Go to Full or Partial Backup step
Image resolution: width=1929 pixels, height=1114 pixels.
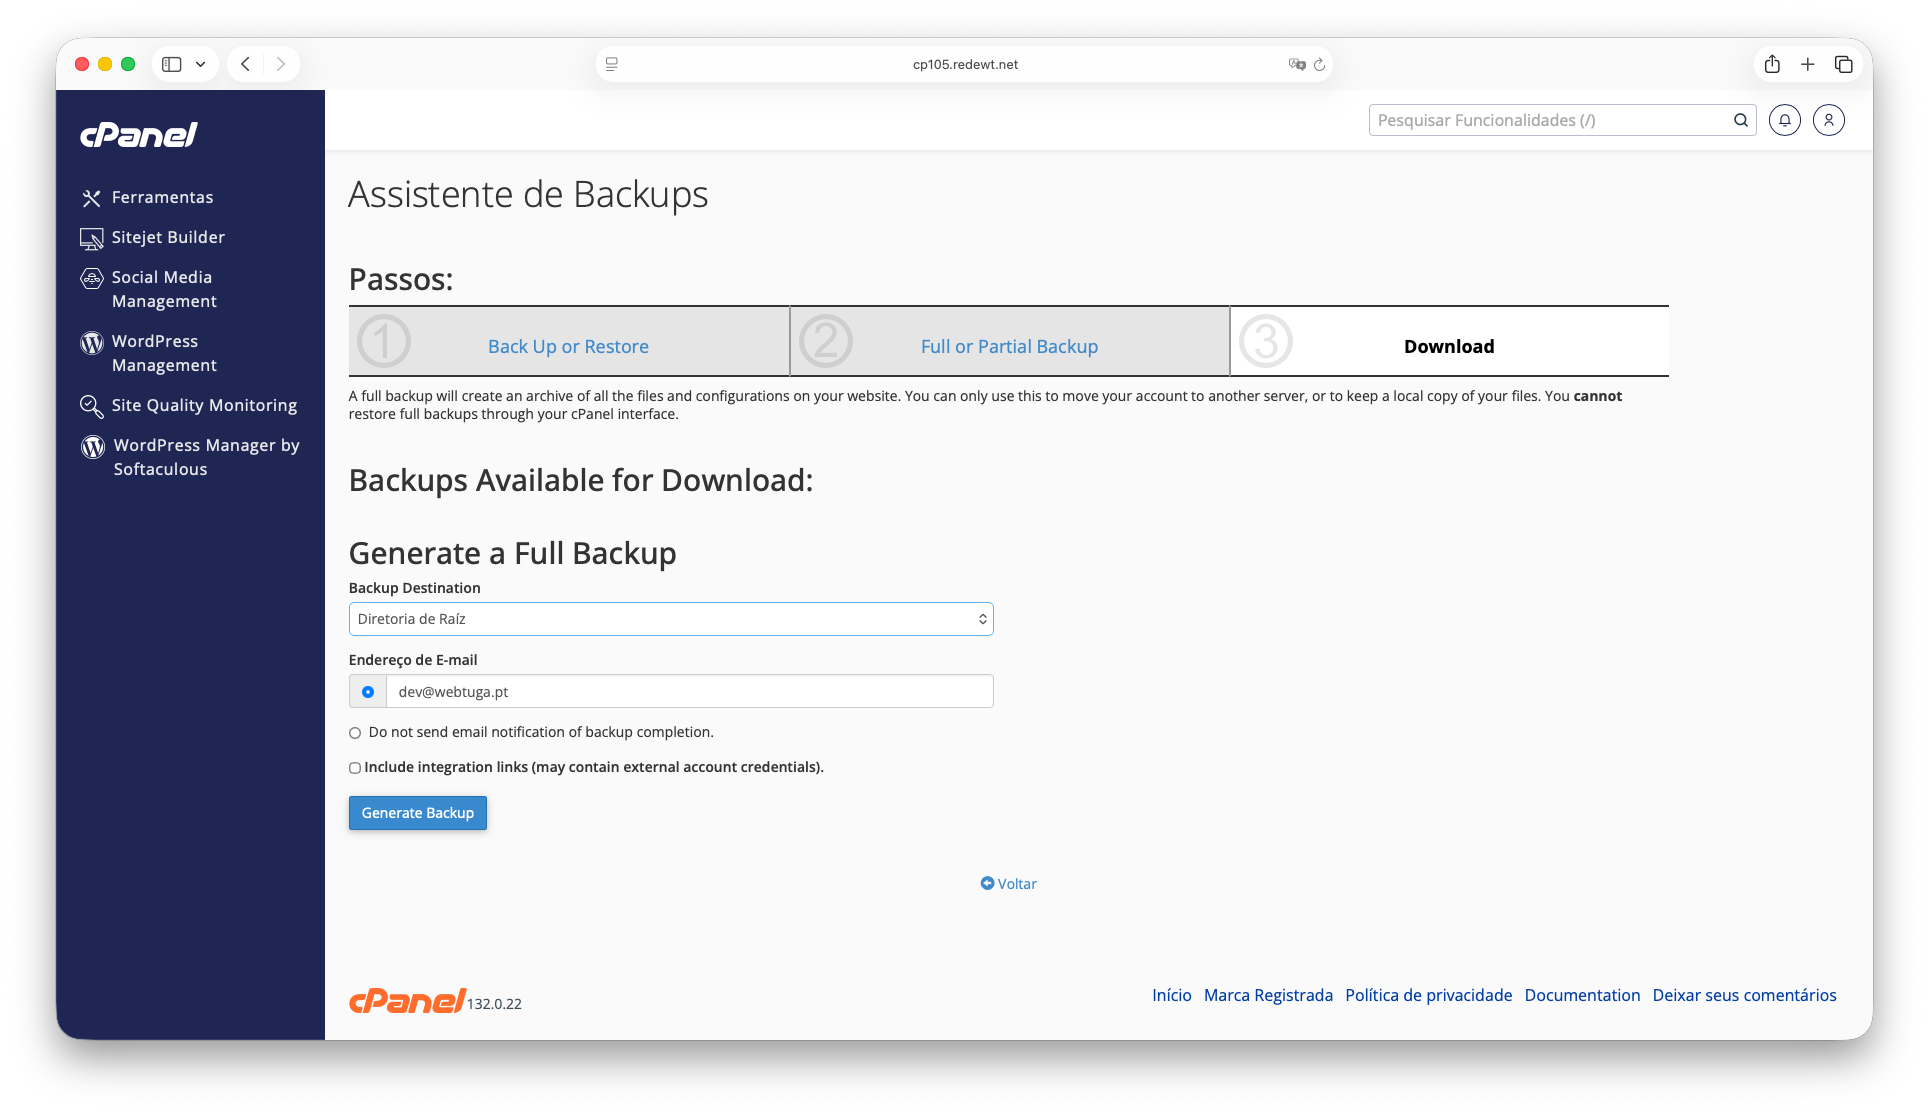[x=1009, y=347]
